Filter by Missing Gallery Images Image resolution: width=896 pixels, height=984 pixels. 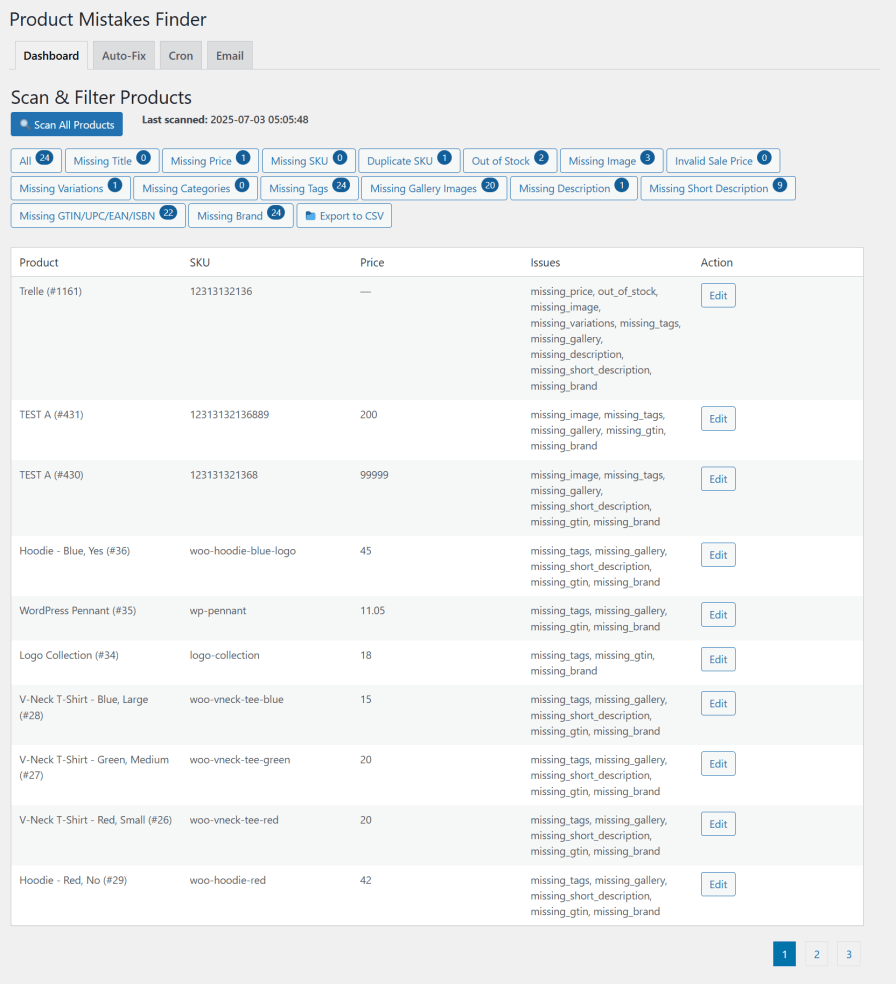tap(434, 188)
